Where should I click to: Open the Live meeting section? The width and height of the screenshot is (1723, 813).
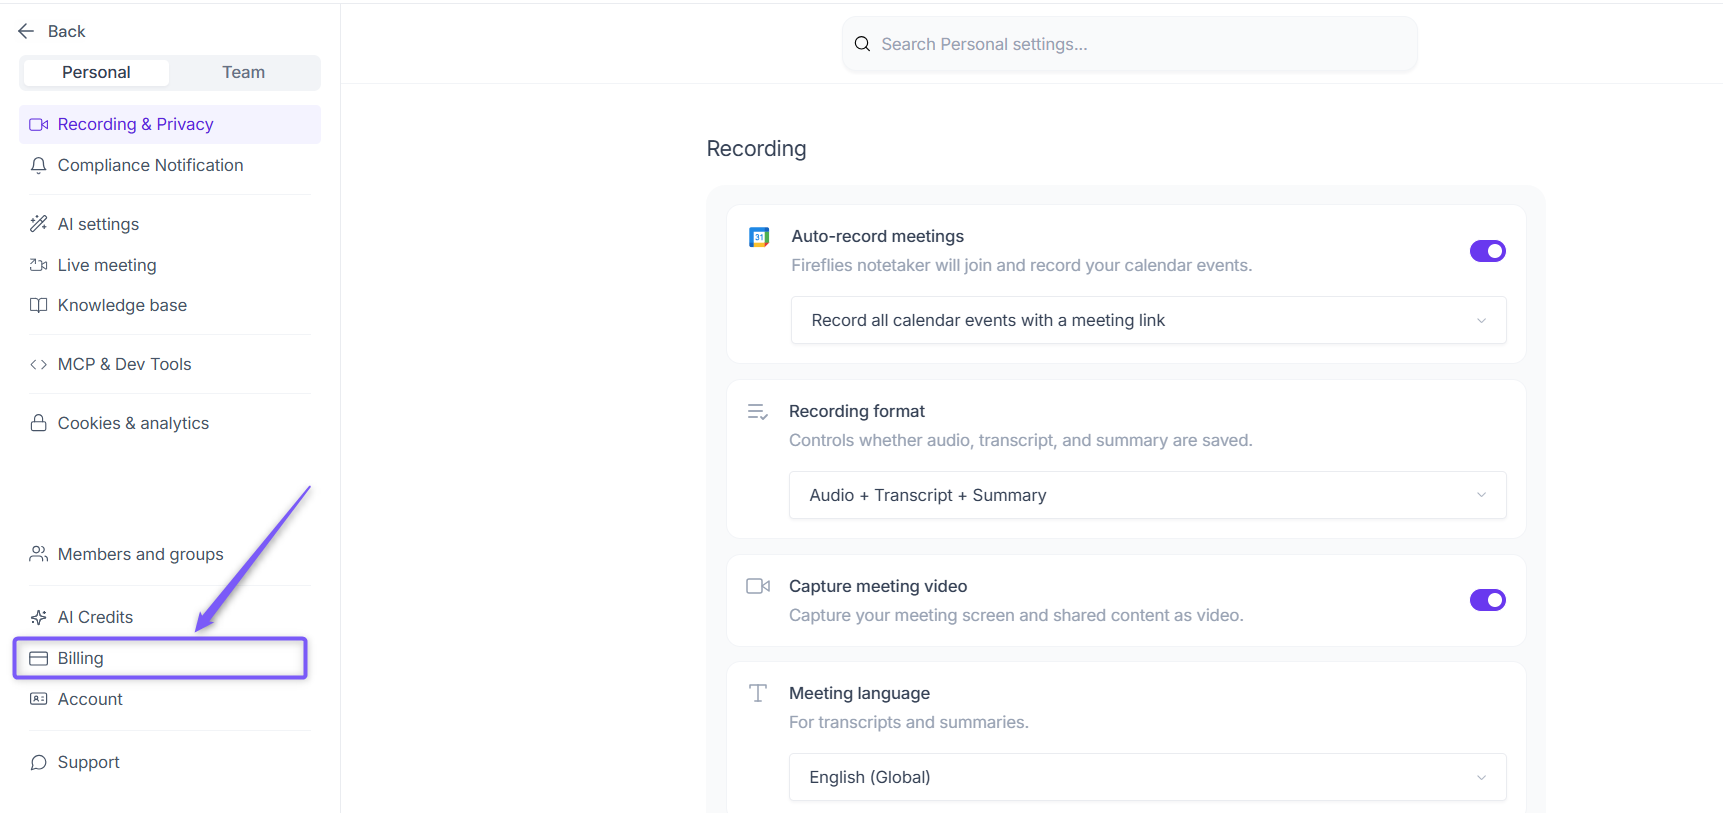(x=170, y=265)
